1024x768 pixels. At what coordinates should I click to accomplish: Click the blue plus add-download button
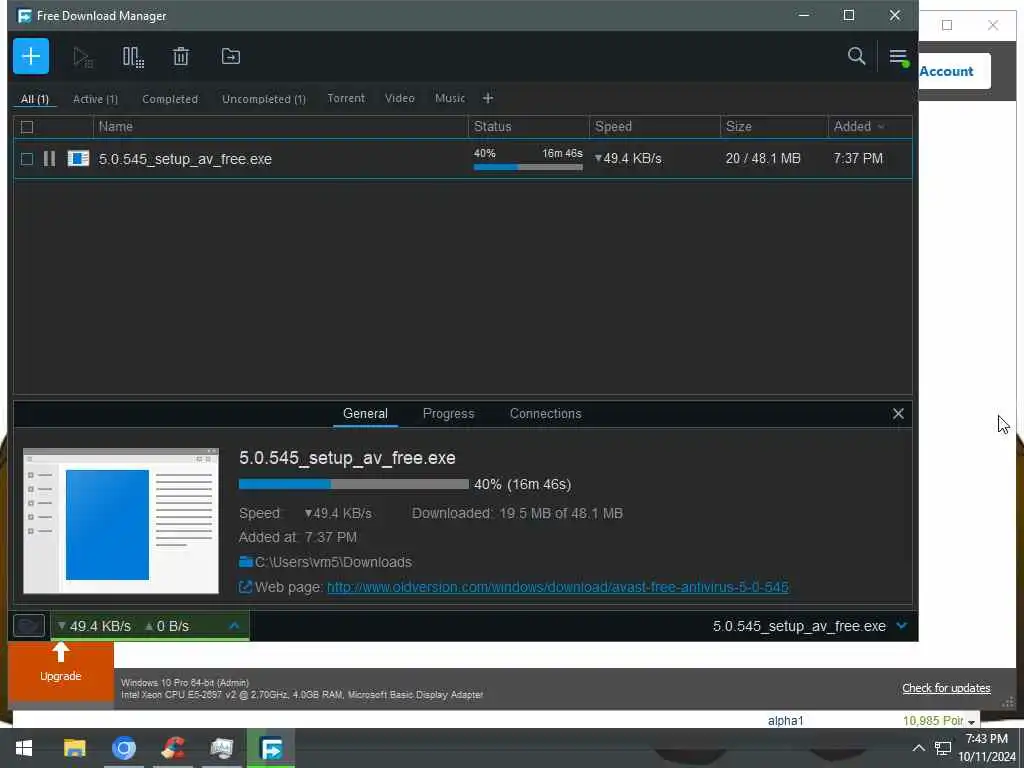31,56
